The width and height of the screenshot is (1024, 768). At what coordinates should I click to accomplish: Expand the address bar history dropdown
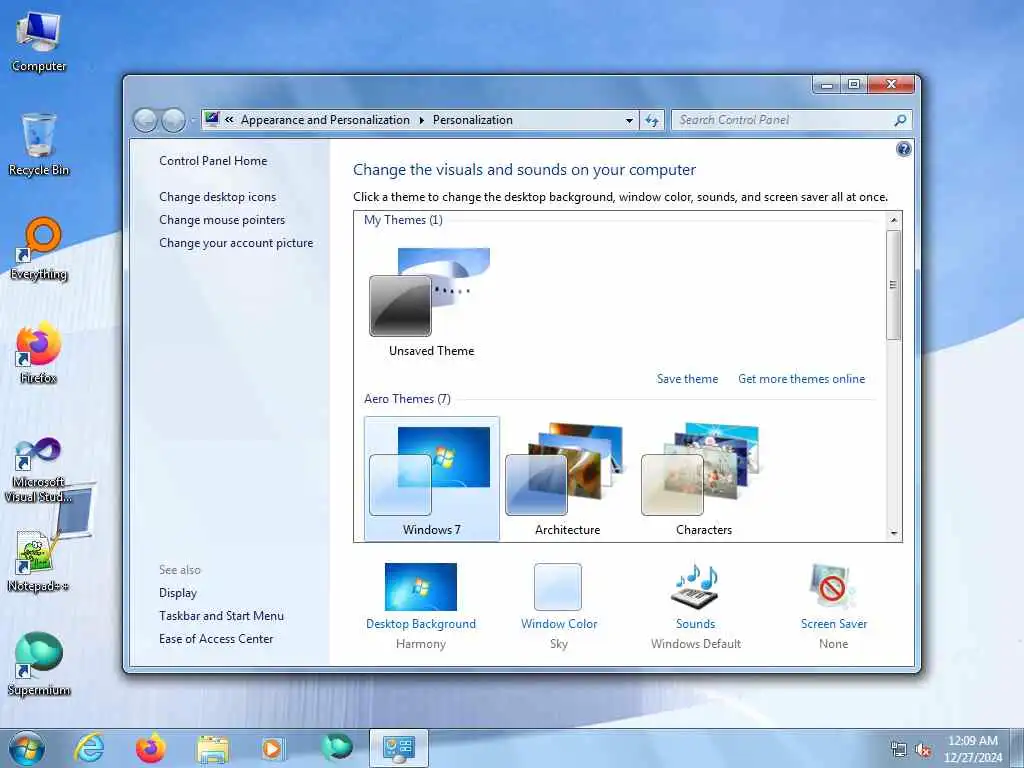coord(629,120)
